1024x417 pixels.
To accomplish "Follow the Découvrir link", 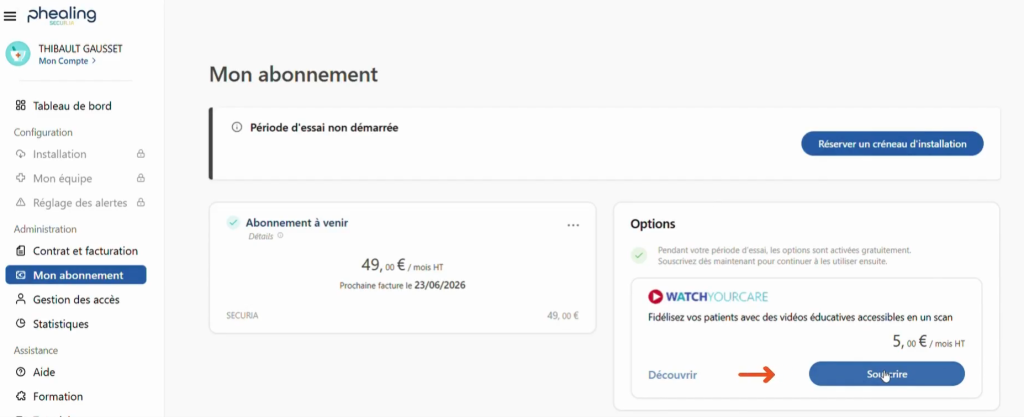I will pyautogui.click(x=672, y=375).
